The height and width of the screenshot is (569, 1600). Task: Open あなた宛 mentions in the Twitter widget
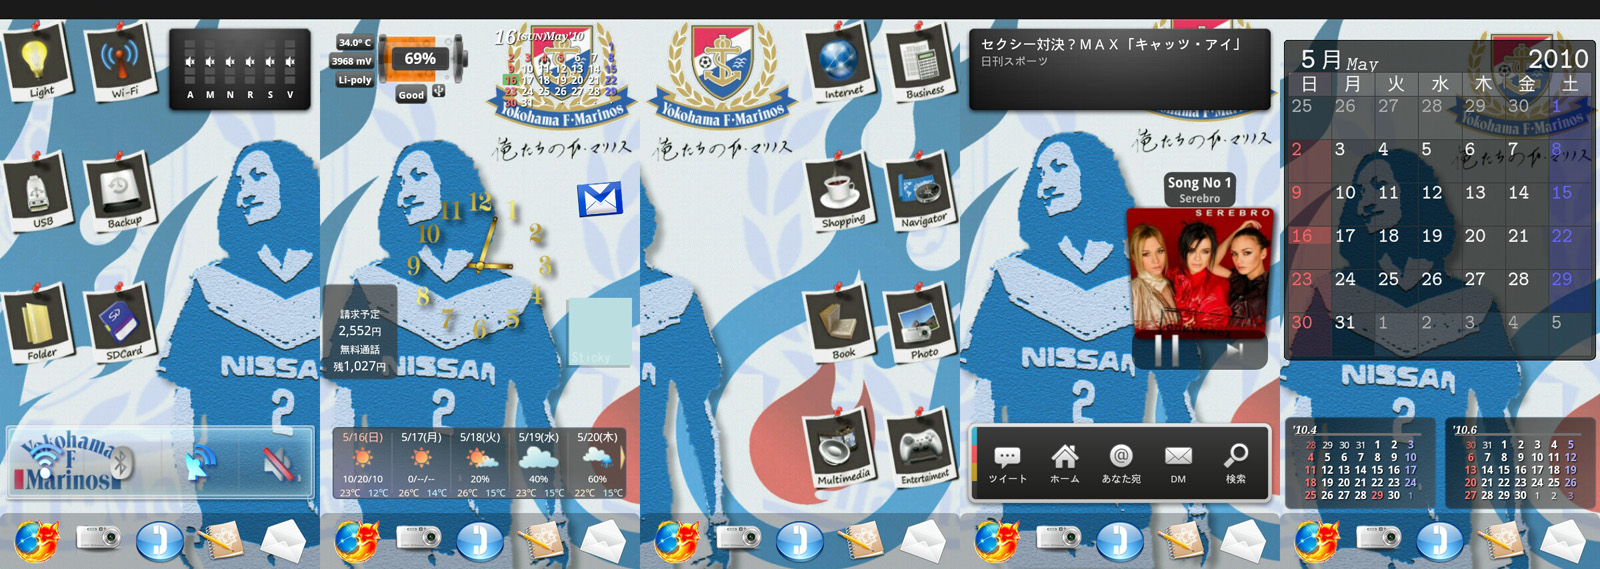[x=1121, y=464]
